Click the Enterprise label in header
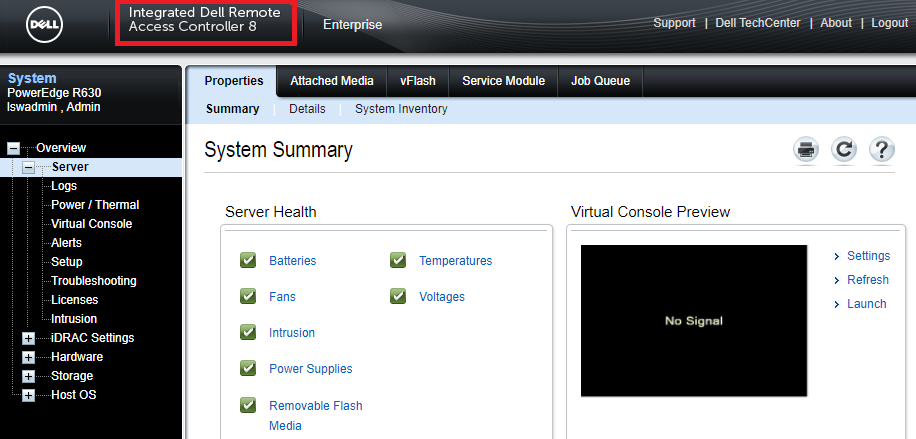Screen dimensions: 916x439 click(x=352, y=25)
